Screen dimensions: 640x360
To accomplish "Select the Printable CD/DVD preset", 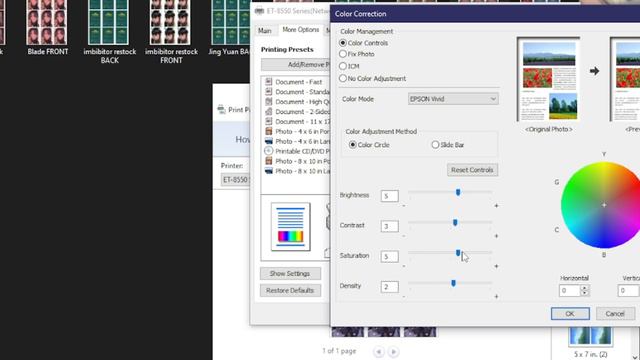I will point(297,151).
